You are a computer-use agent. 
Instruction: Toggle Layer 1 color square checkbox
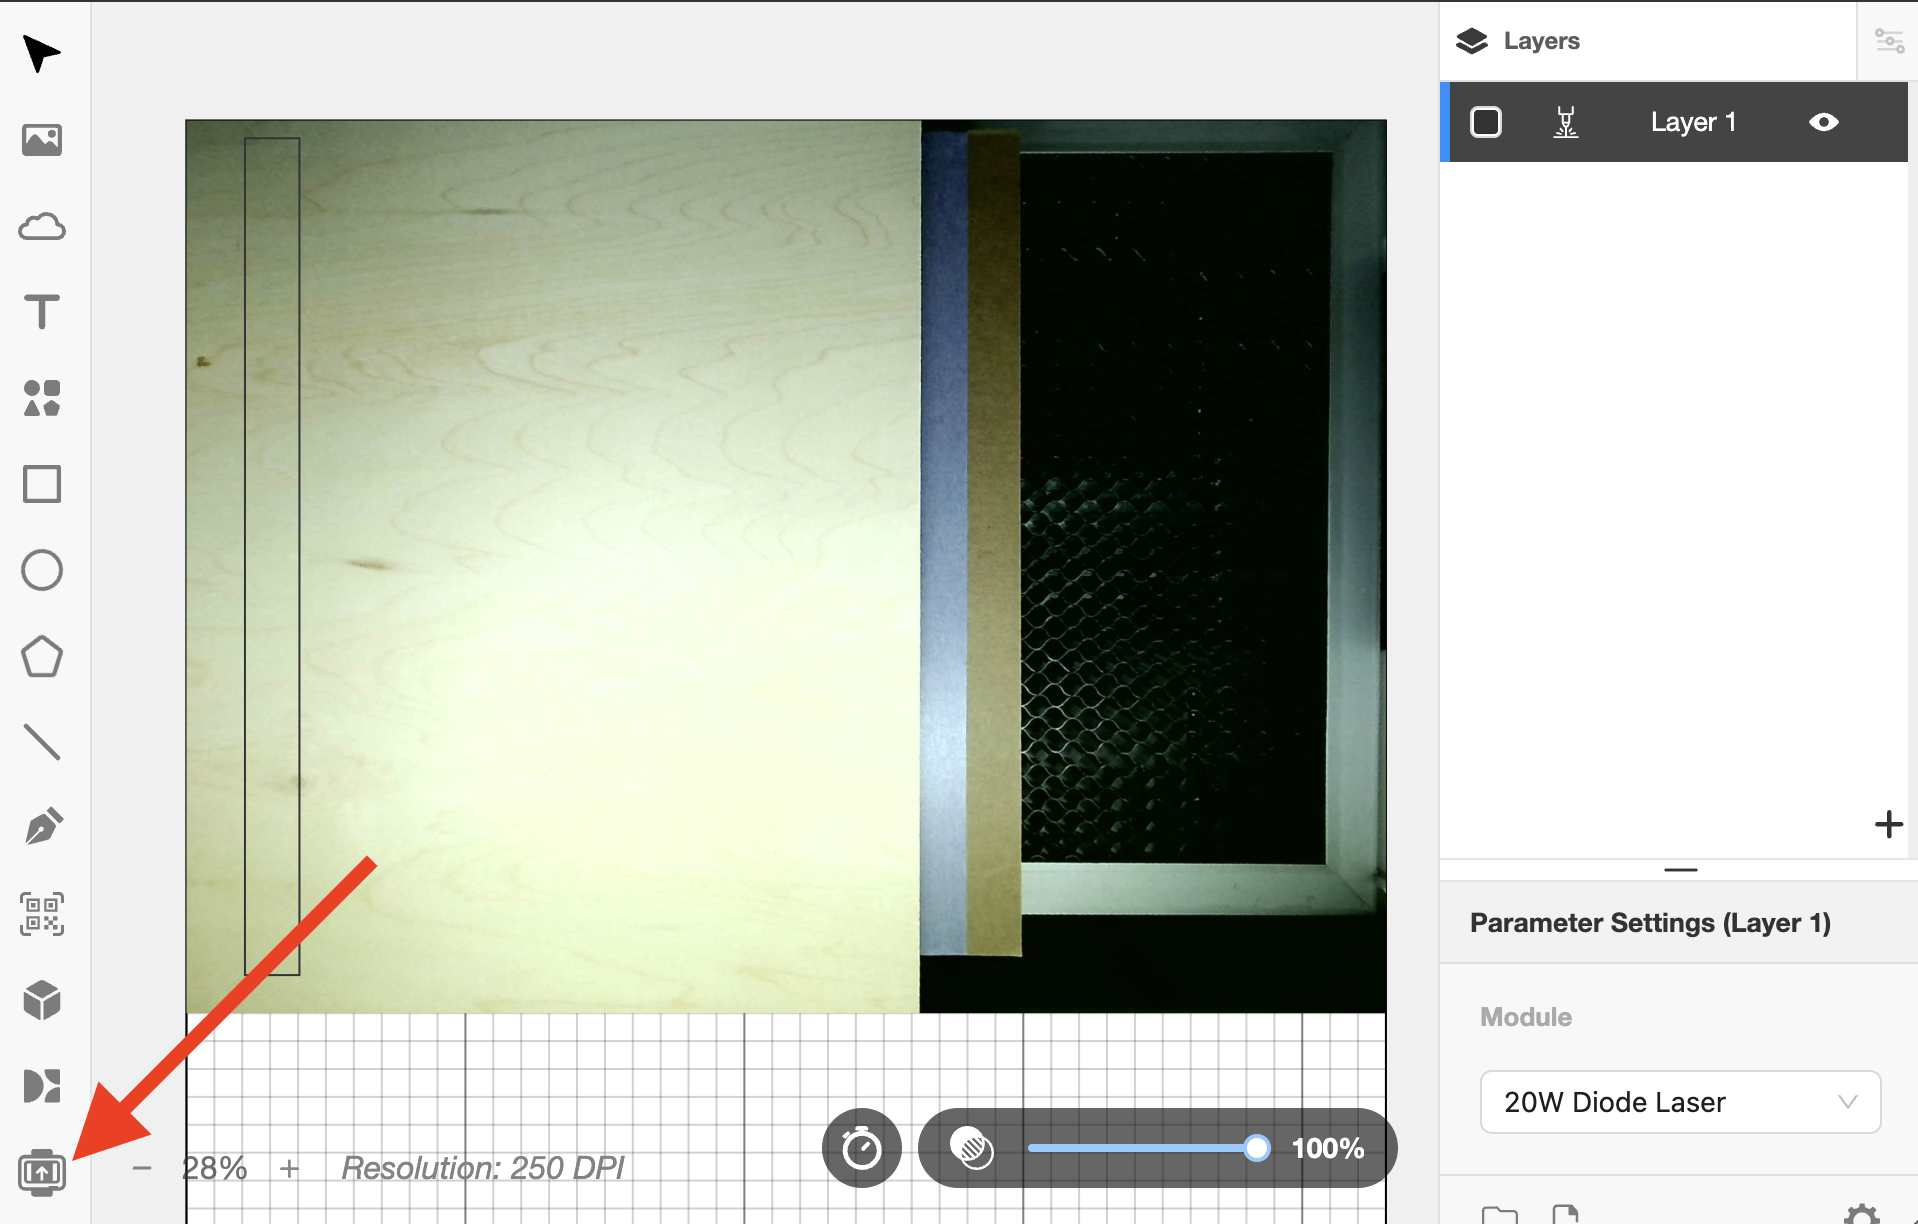coord(1486,122)
